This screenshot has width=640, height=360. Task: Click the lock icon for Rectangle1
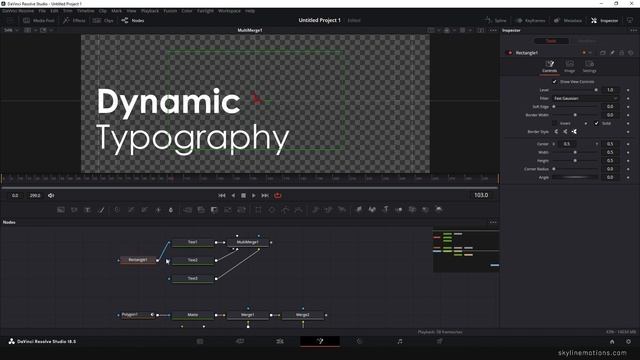click(x=622, y=53)
